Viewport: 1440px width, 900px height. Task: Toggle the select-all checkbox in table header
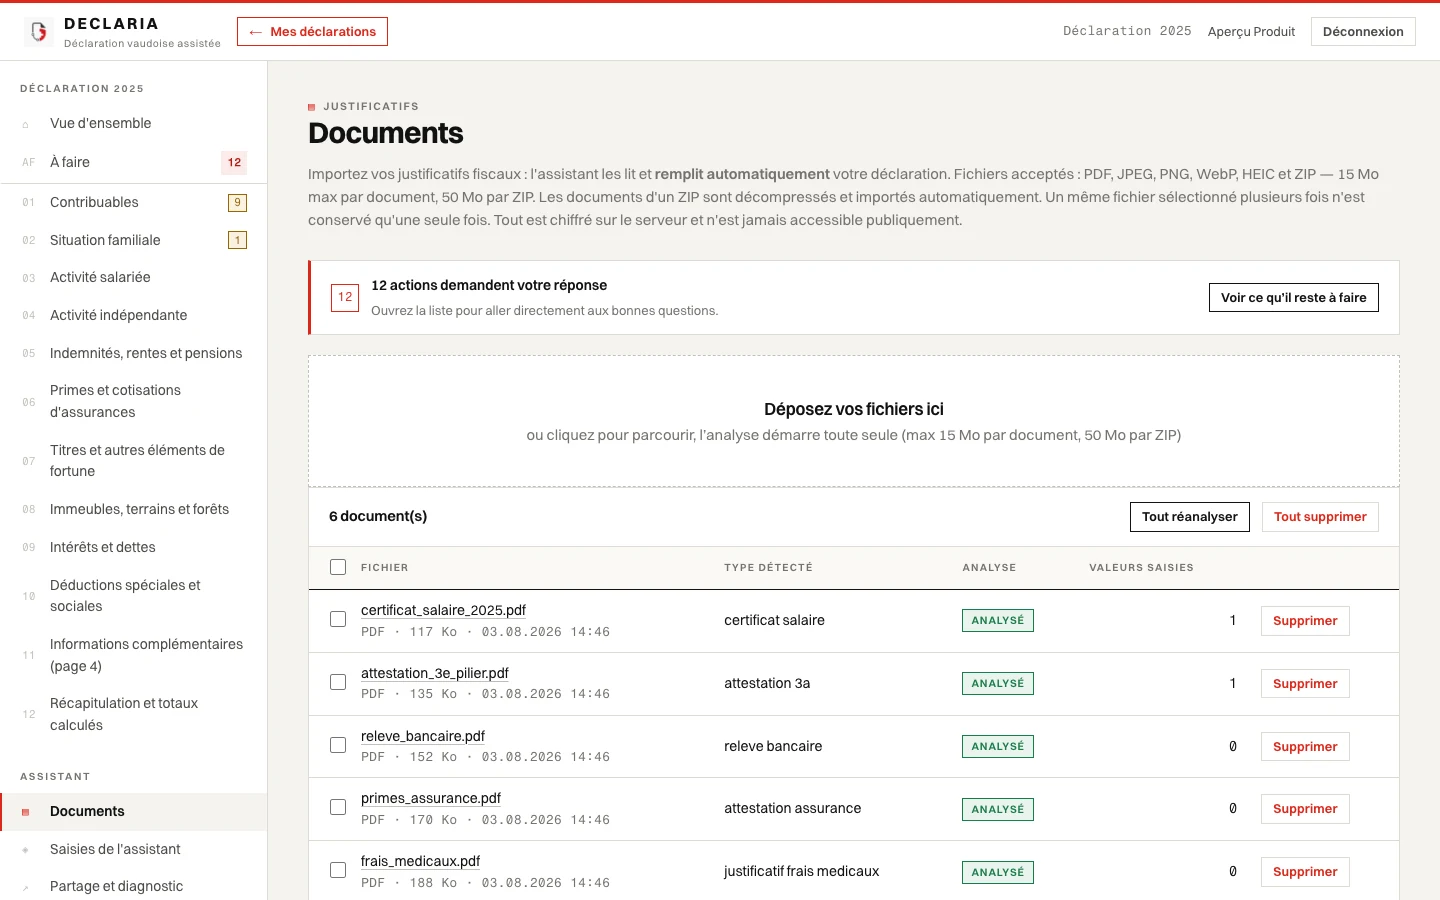pyautogui.click(x=338, y=567)
